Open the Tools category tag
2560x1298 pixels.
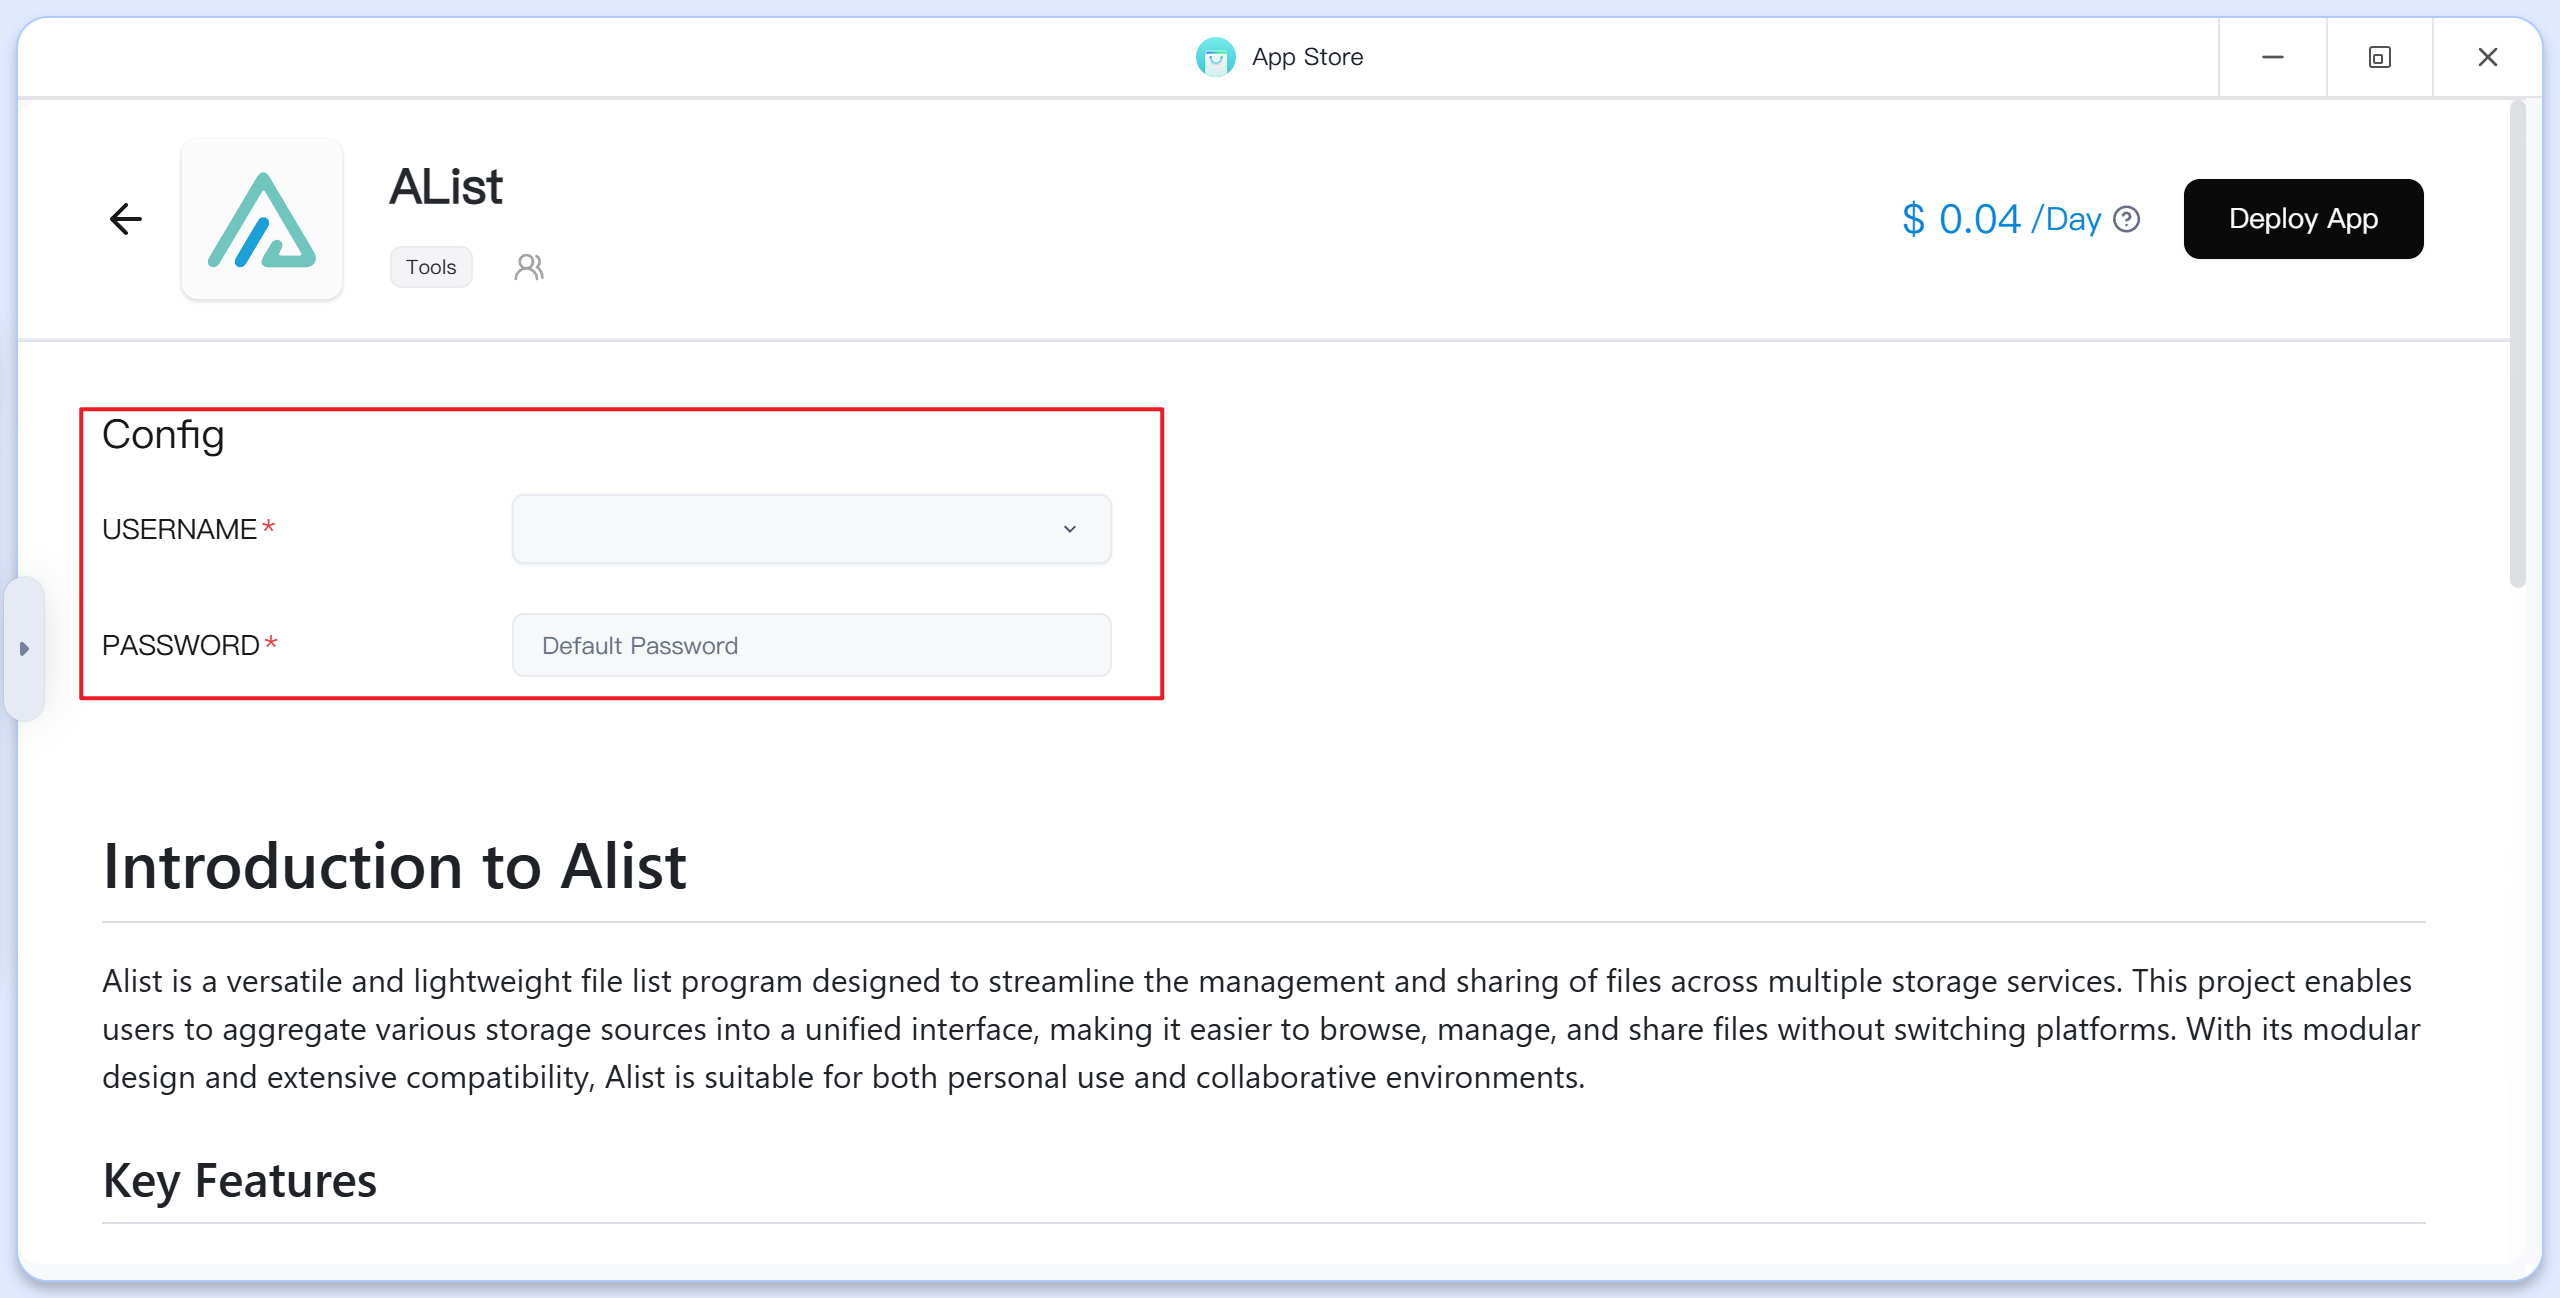click(431, 267)
